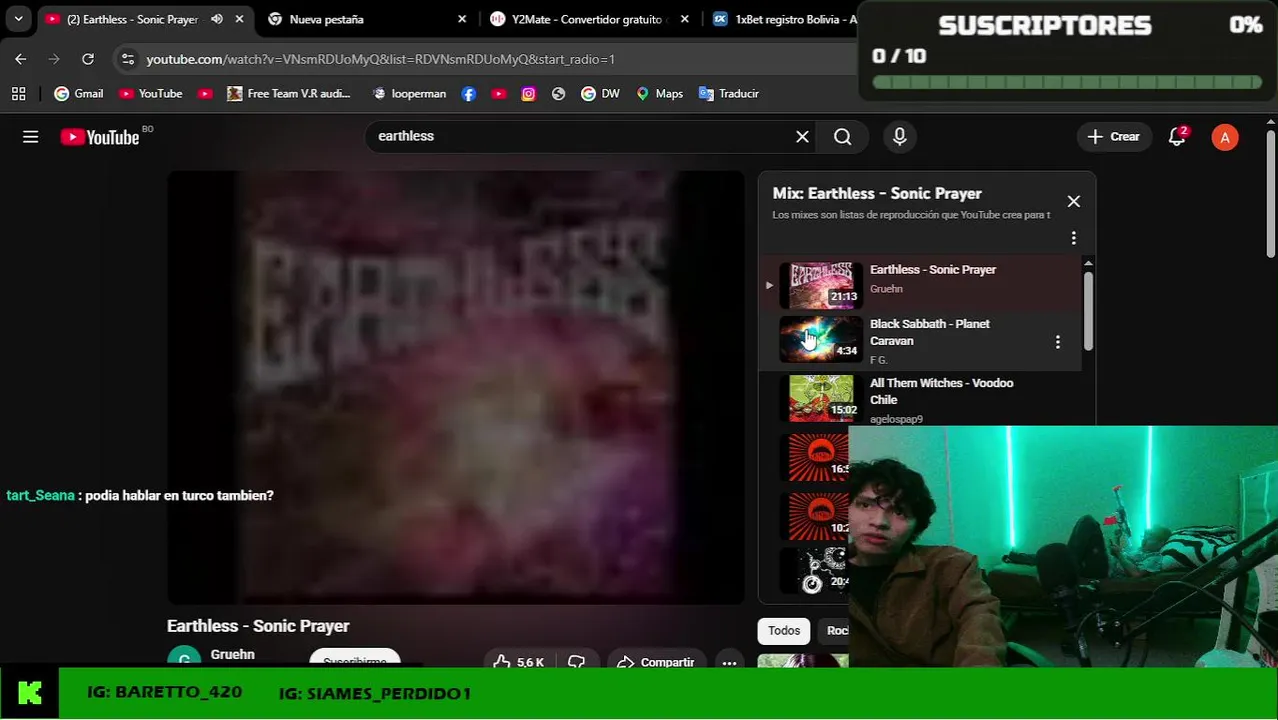This screenshot has width=1278, height=720.
Task: Open the Free Team V.R audi... bookmark
Action: (x=288, y=93)
